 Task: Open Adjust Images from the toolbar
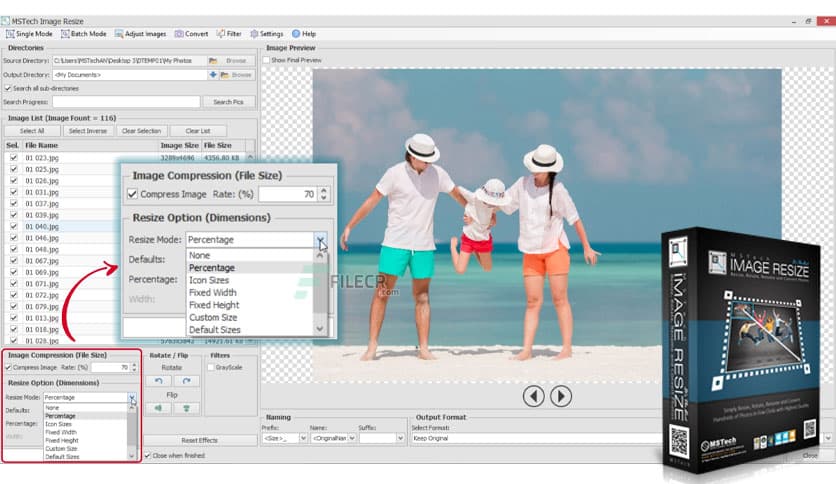(x=141, y=34)
